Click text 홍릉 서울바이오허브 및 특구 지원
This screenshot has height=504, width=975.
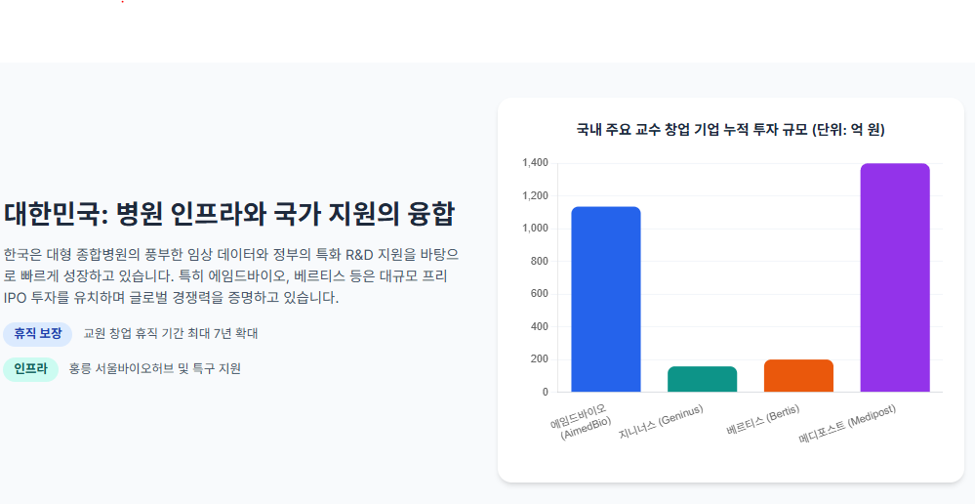[155, 369]
